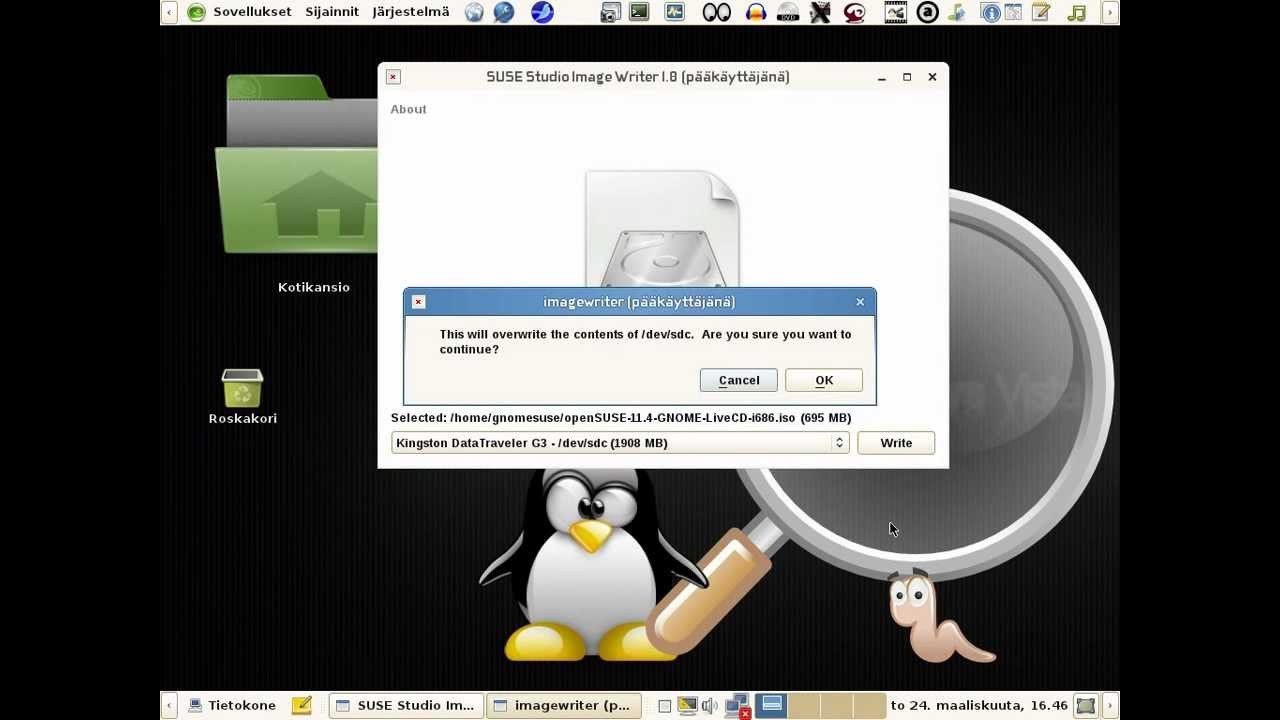Click the disk image icon in Image Writer
1280x720 pixels.
[x=662, y=229]
